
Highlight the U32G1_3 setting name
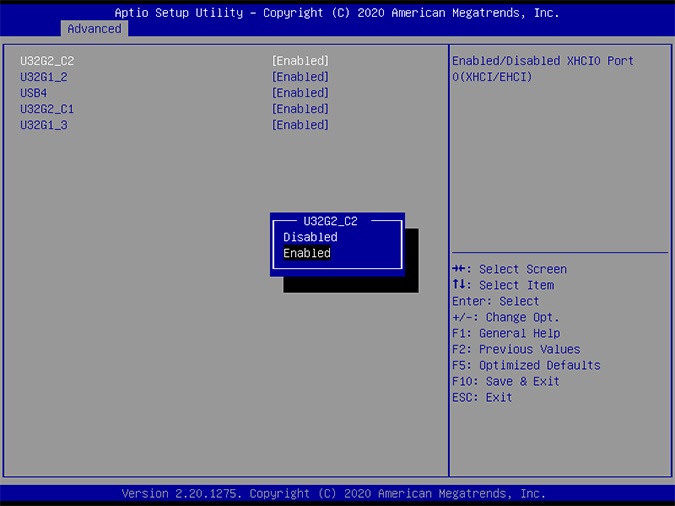coord(44,125)
